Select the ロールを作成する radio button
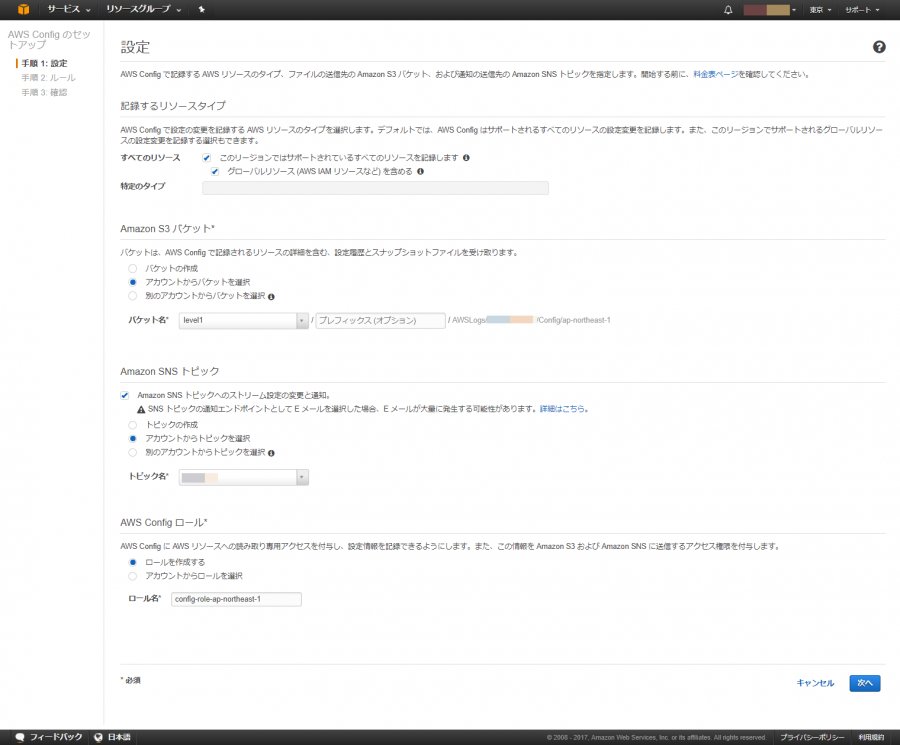Image resolution: width=900 pixels, height=745 pixels. (133, 562)
